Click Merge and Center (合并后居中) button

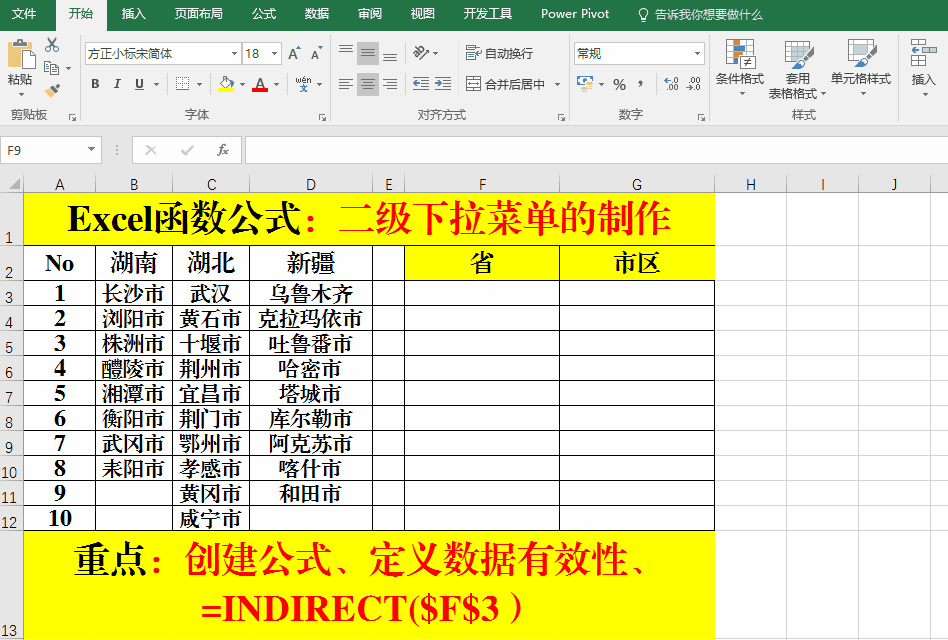(x=505, y=84)
